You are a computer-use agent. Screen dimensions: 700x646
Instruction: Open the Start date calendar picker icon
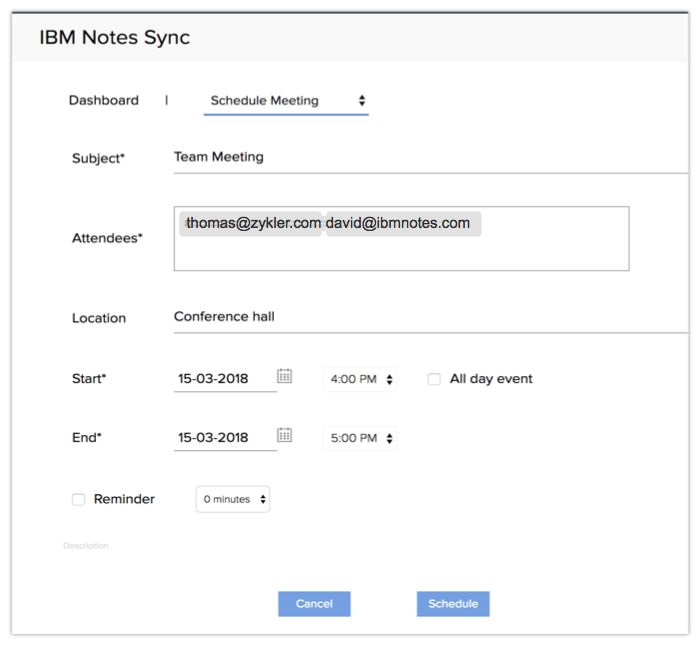(x=285, y=377)
